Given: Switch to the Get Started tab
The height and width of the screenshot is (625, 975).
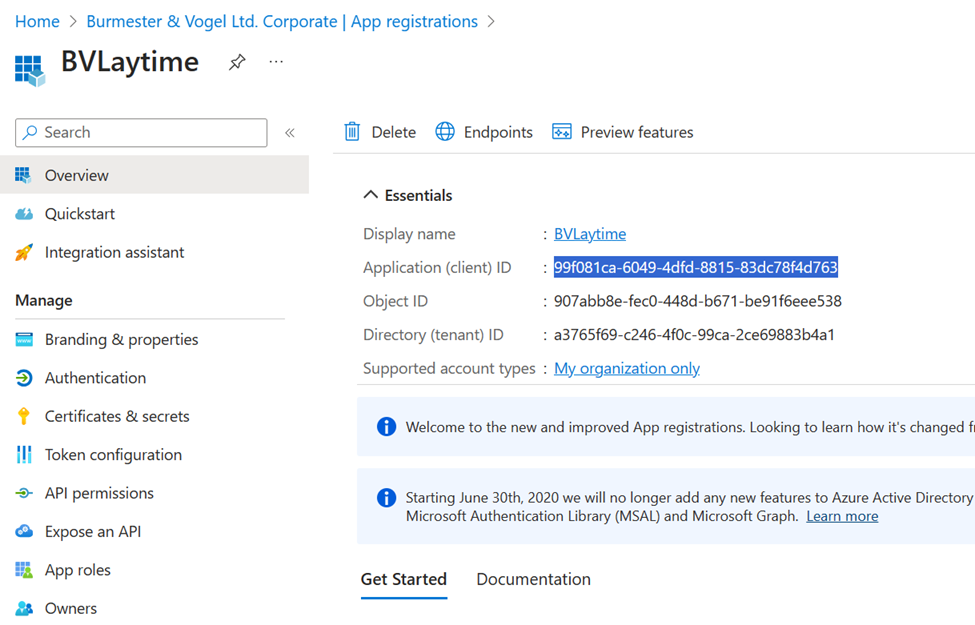Looking at the screenshot, I should tap(404, 579).
